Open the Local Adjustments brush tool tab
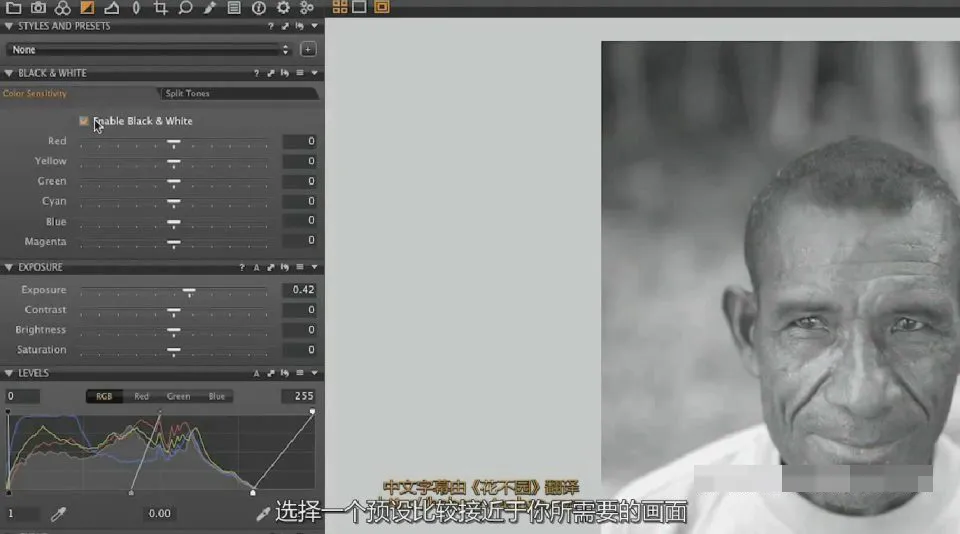Viewport: 960px width, 534px height. tap(210, 7)
